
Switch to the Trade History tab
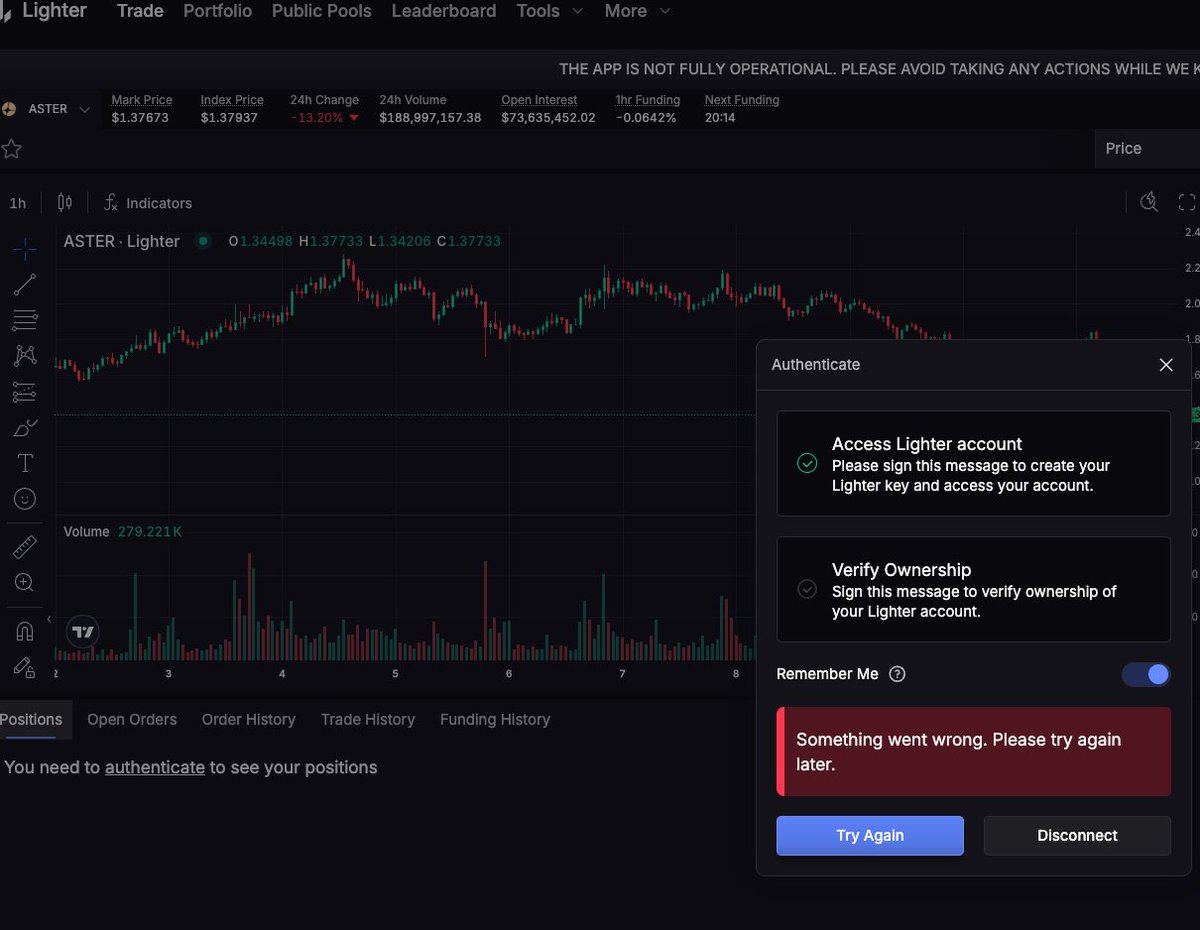pyautogui.click(x=368, y=719)
